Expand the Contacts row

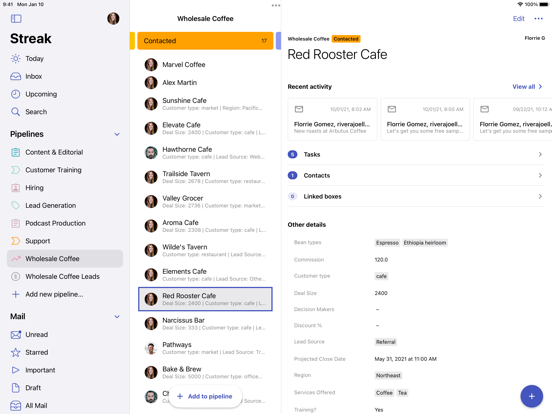pyautogui.click(x=416, y=175)
